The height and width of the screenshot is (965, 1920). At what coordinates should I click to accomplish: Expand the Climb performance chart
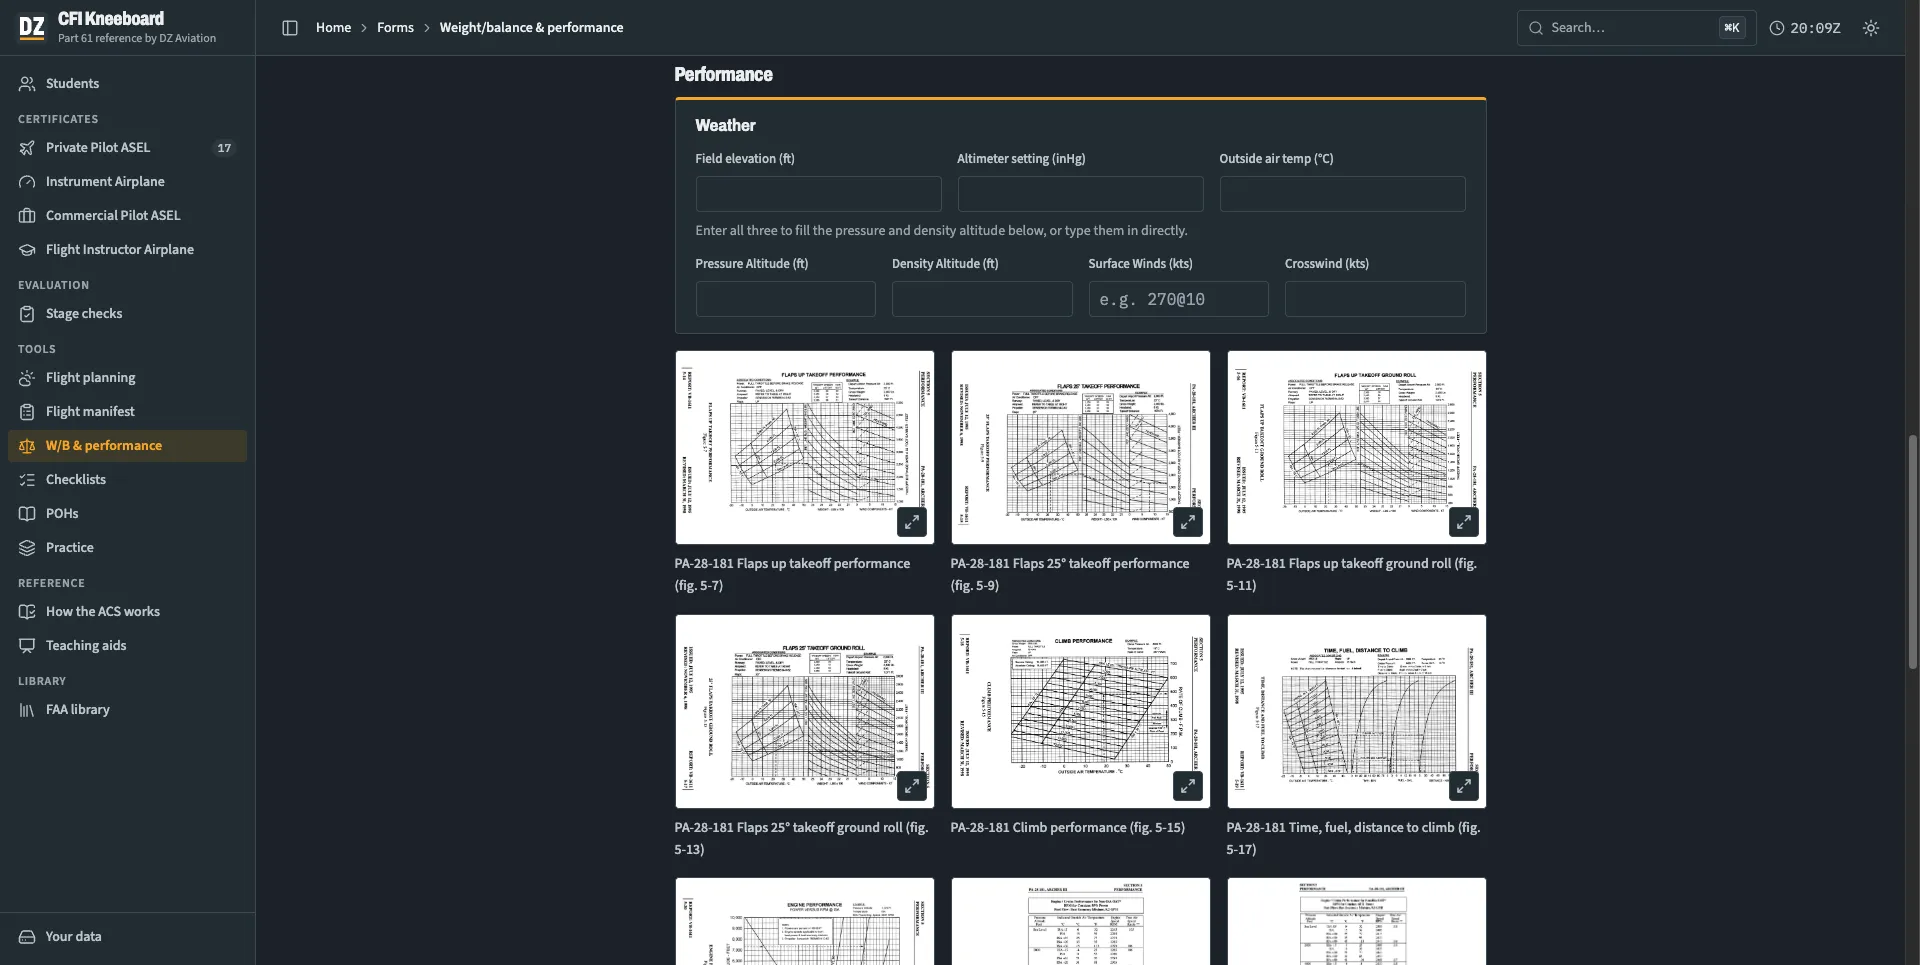click(1187, 786)
